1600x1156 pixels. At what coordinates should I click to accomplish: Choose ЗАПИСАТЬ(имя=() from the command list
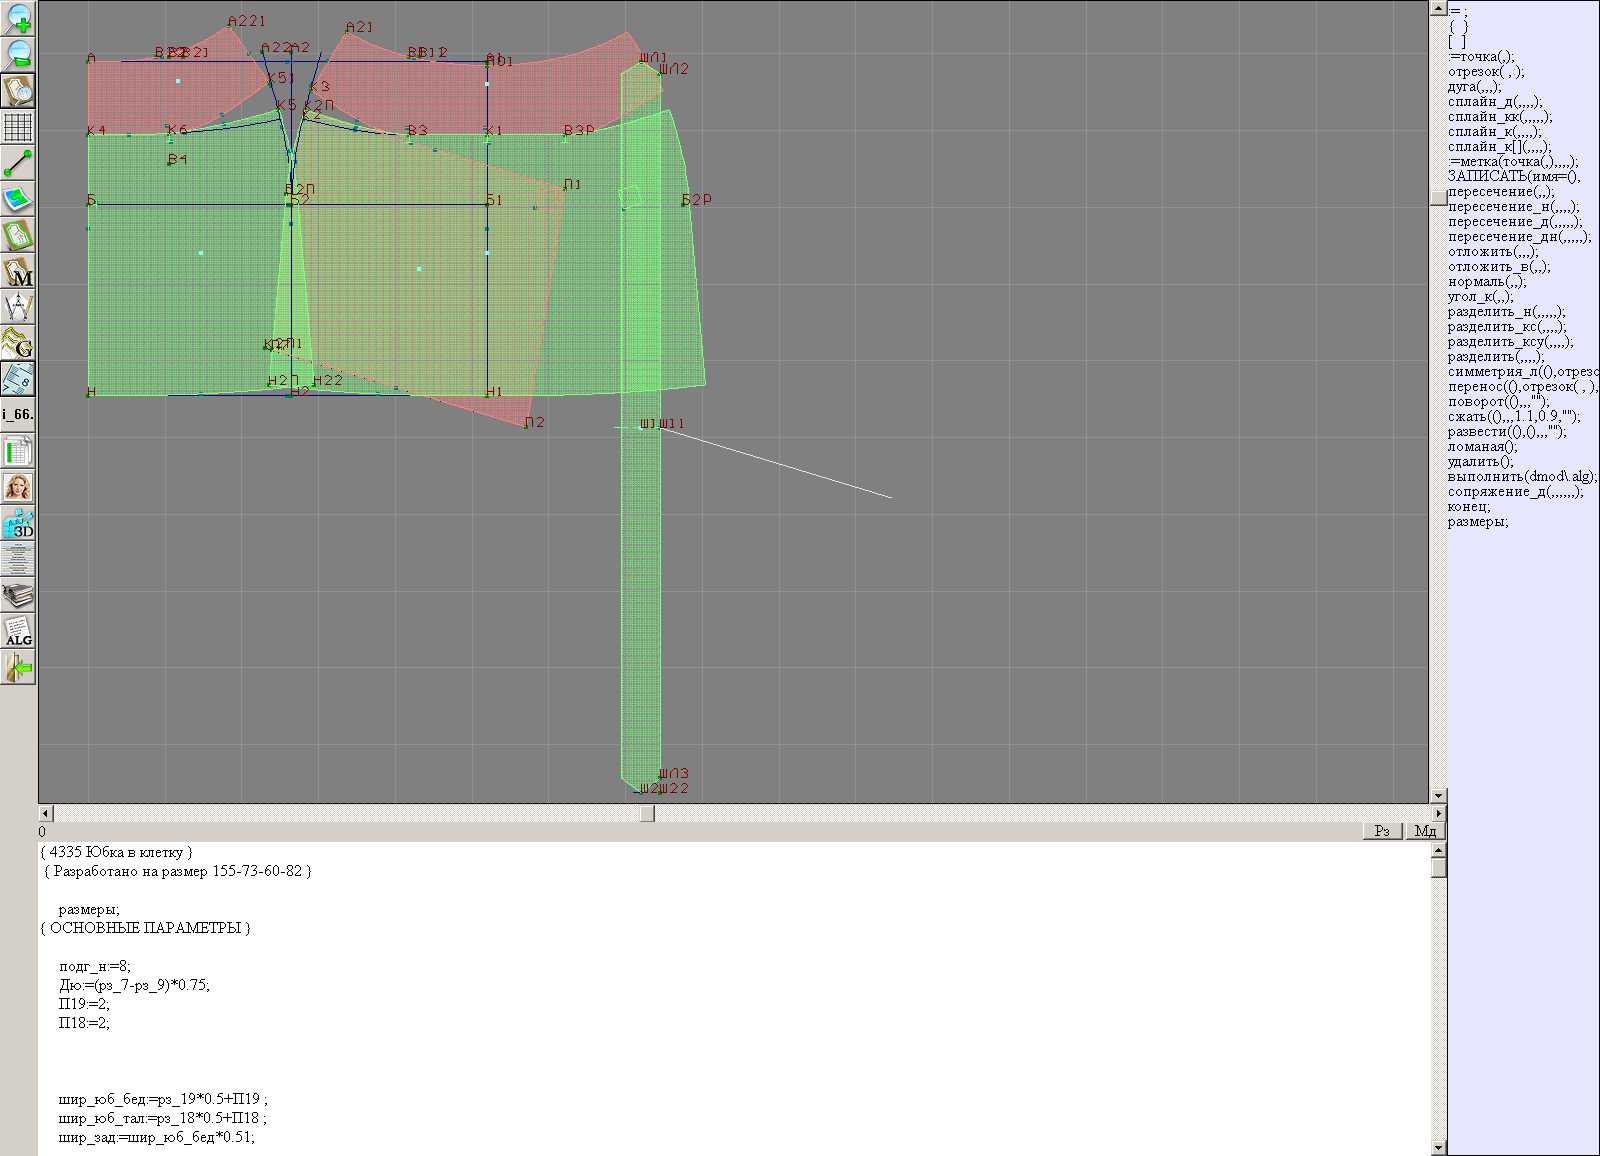pyautogui.click(x=1513, y=177)
